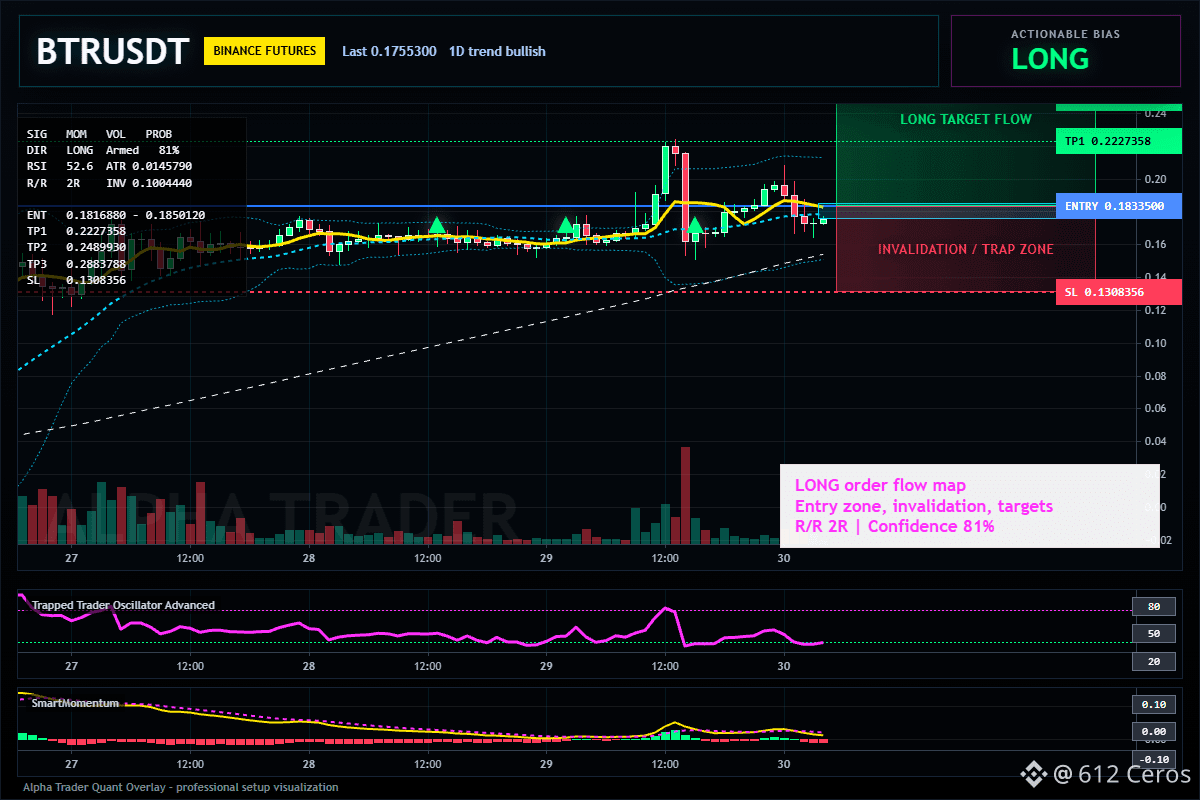Click the 30 date label on main chart axis

coord(784,558)
